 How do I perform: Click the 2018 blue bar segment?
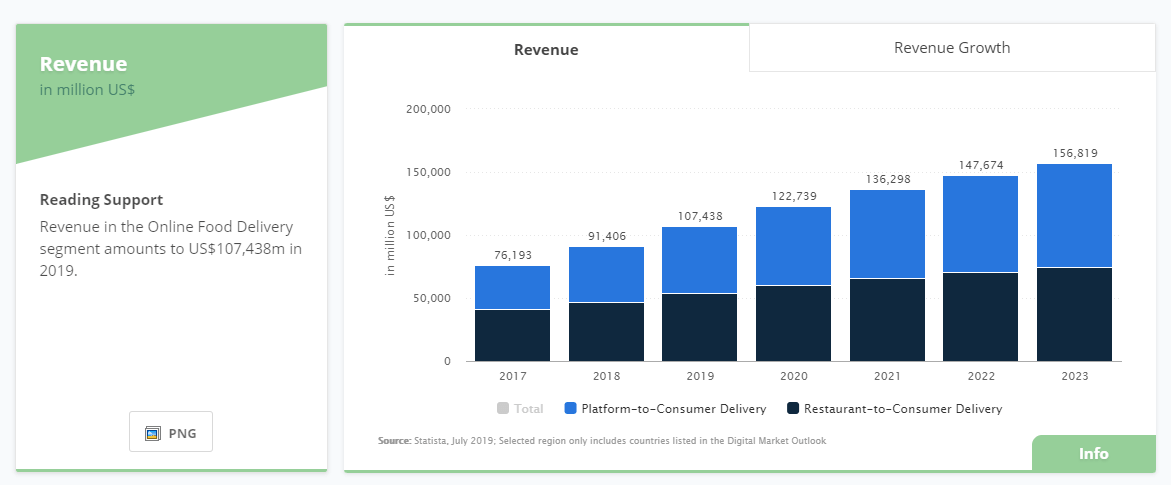(606, 274)
